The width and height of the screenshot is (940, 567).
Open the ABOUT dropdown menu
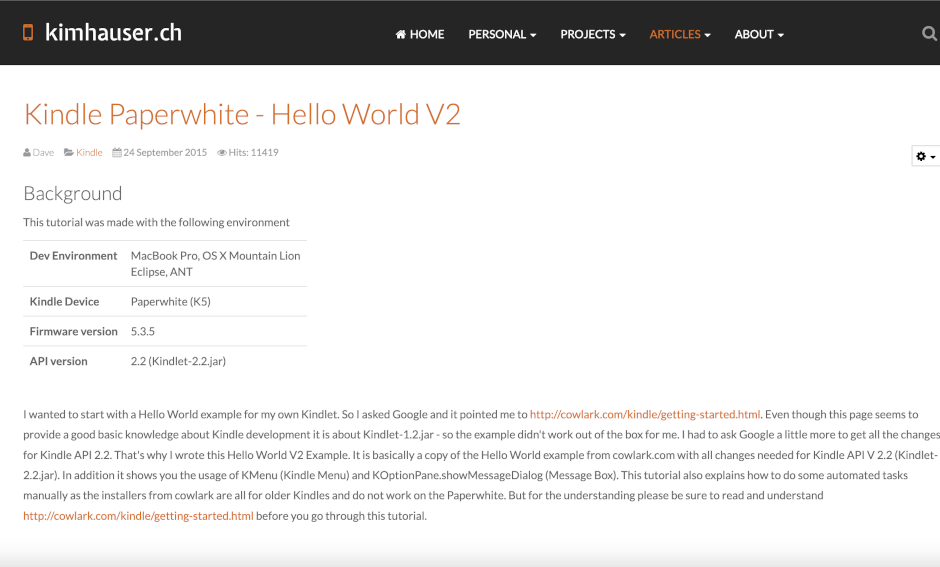click(759, 34)
